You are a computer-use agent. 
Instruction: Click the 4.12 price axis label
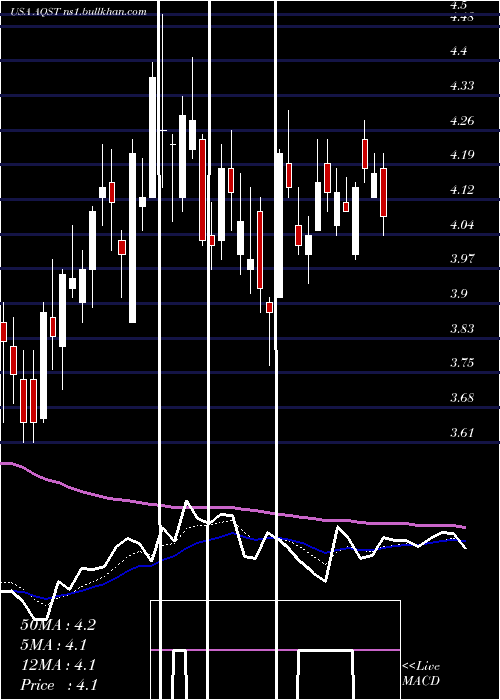click(x=462, y=190)
